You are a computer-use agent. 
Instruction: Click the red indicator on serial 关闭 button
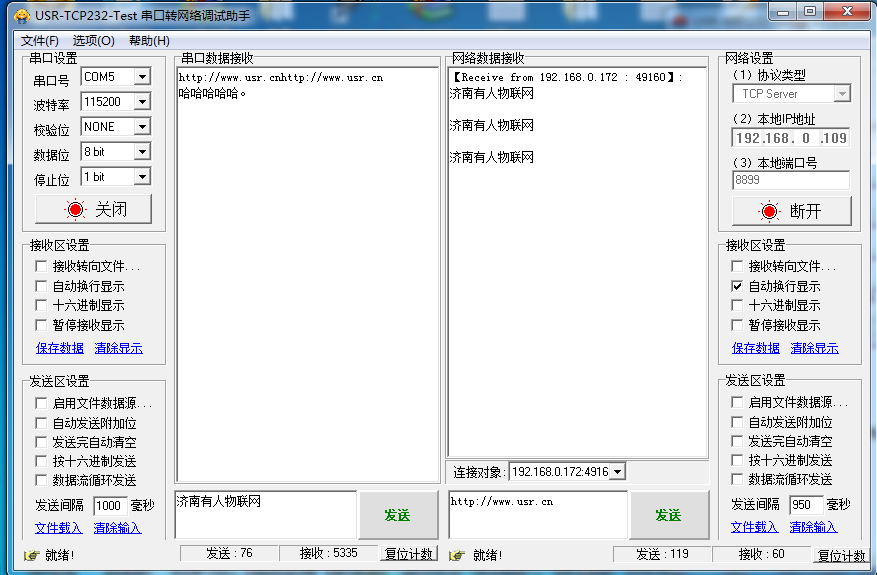point(76,209)
